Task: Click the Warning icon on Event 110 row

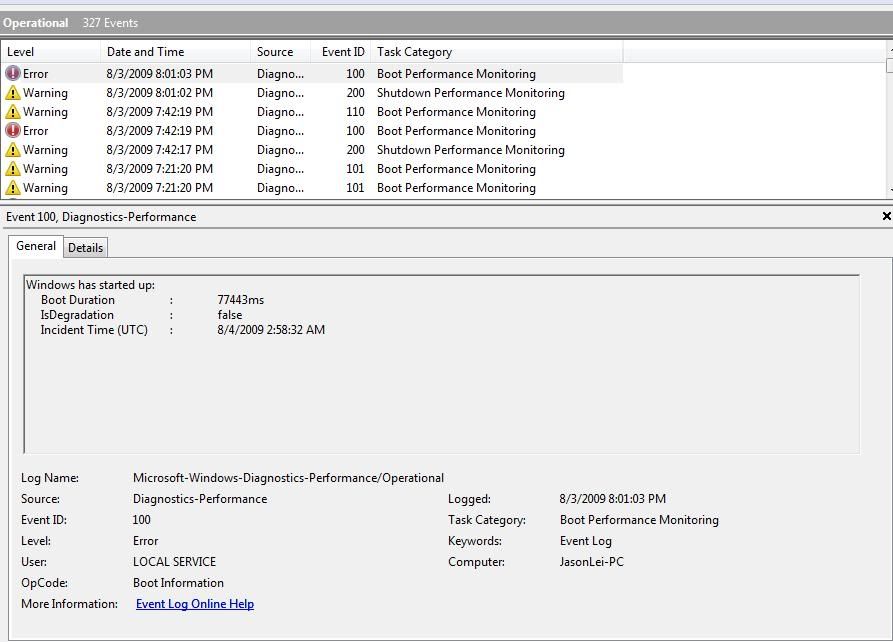Action: (x=13, y=112)
